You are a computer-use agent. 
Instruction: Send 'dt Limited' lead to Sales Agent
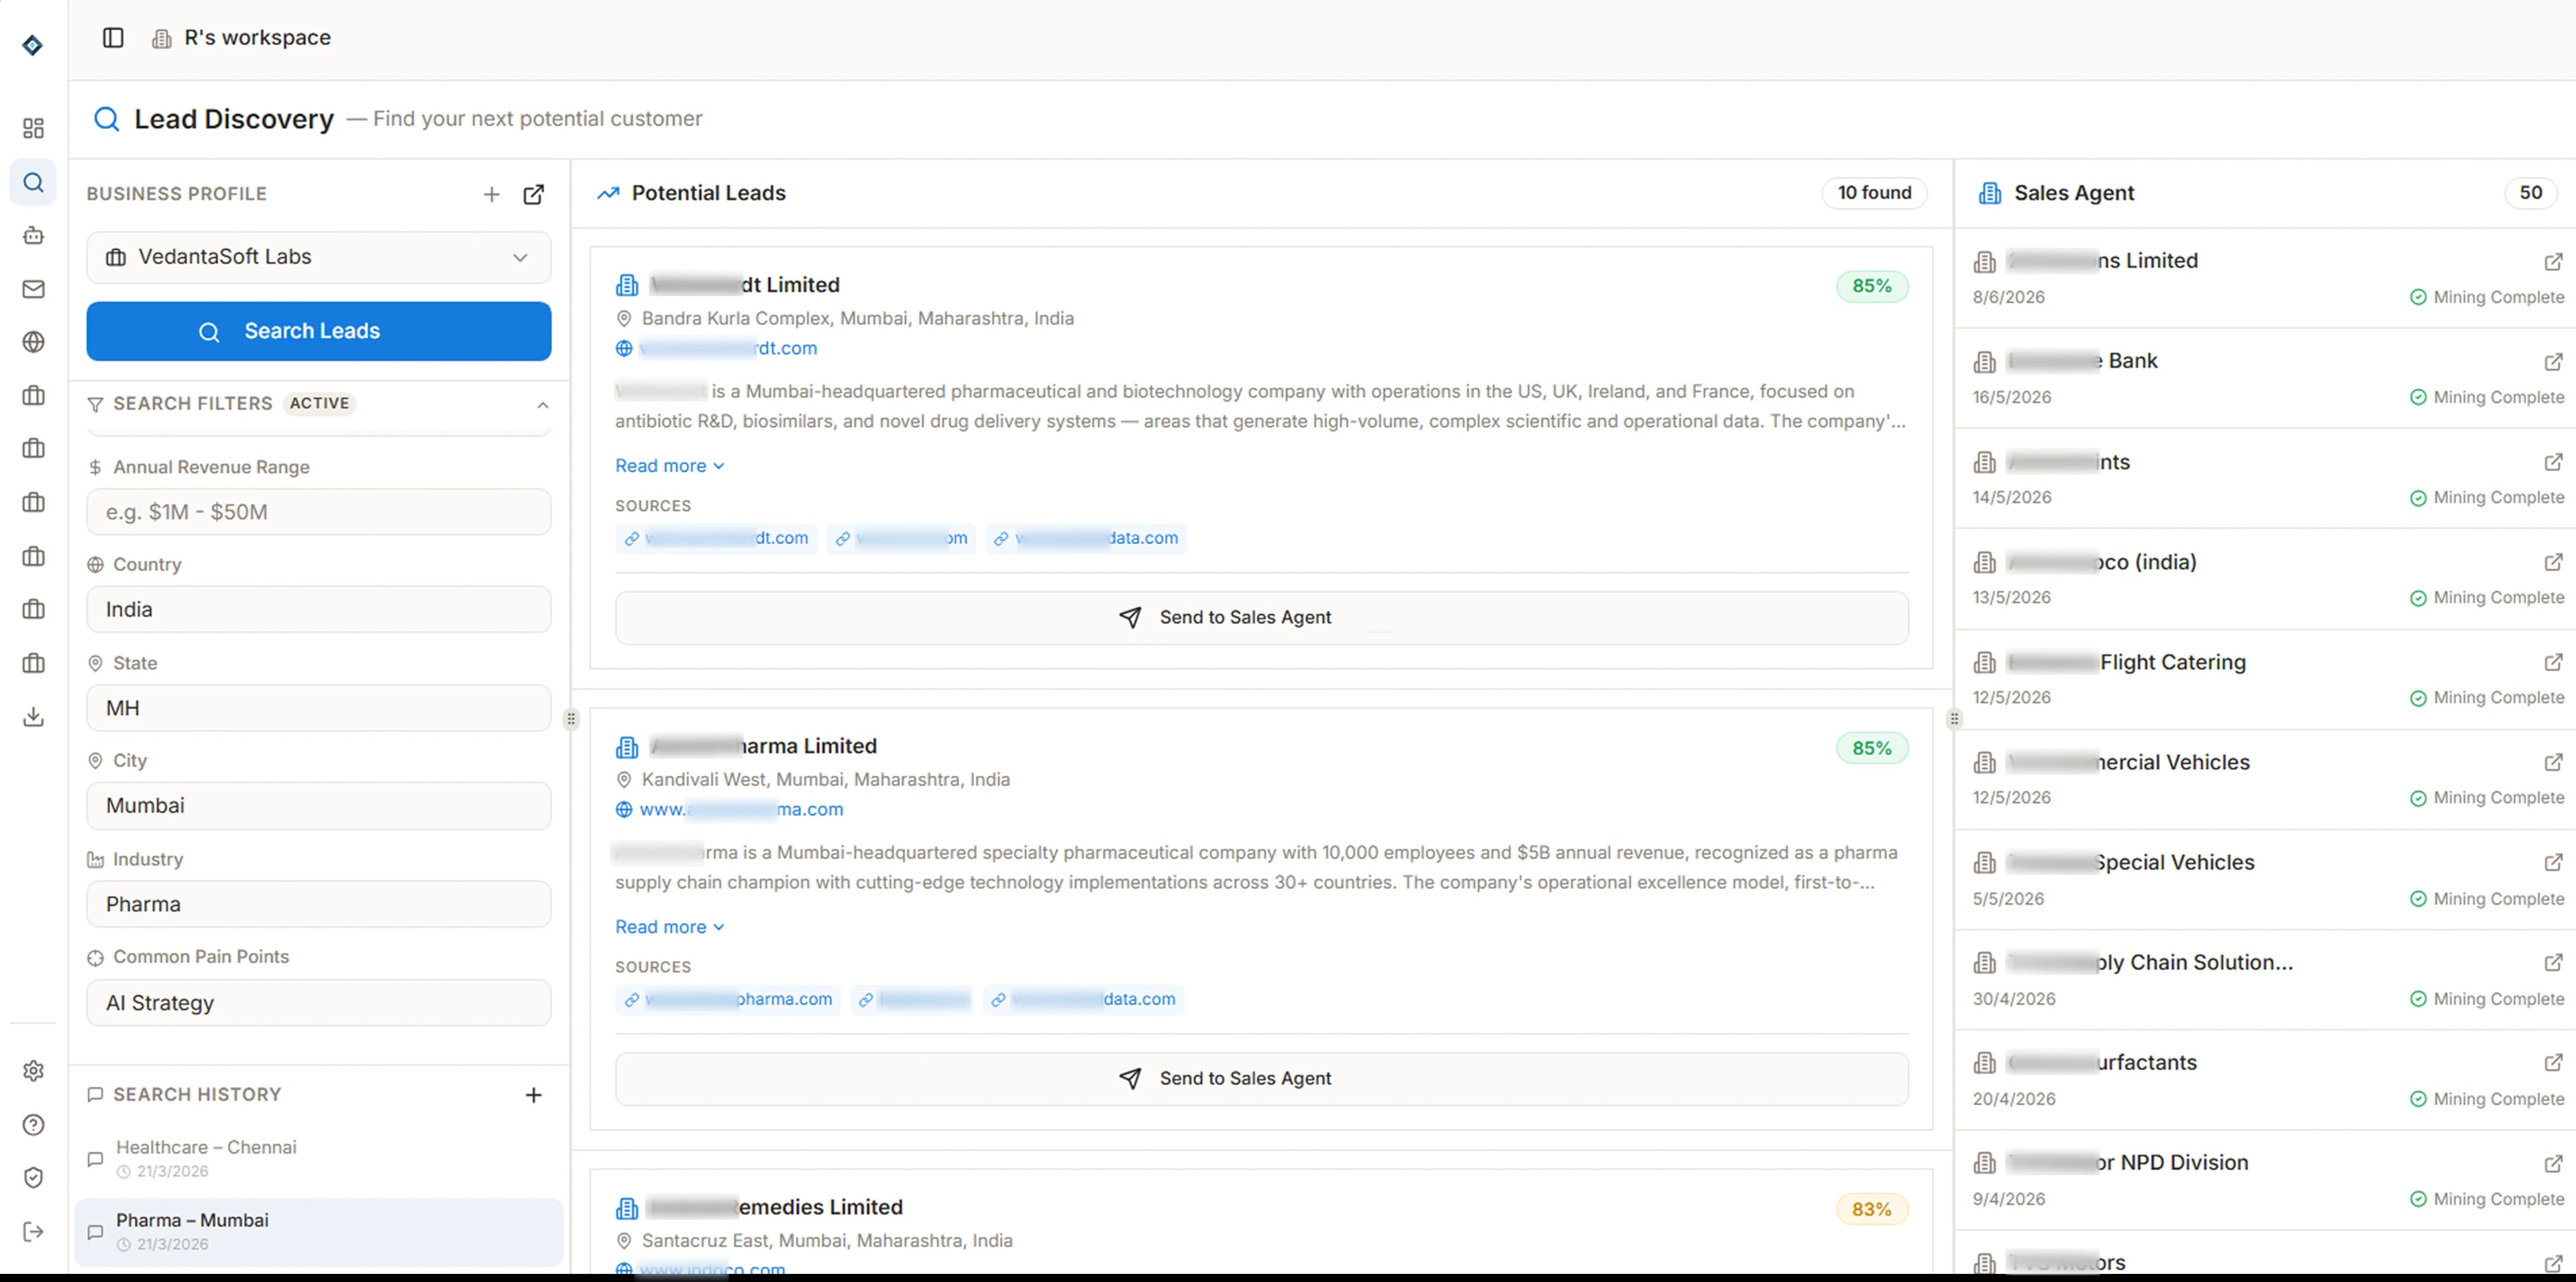point(1261,618)
